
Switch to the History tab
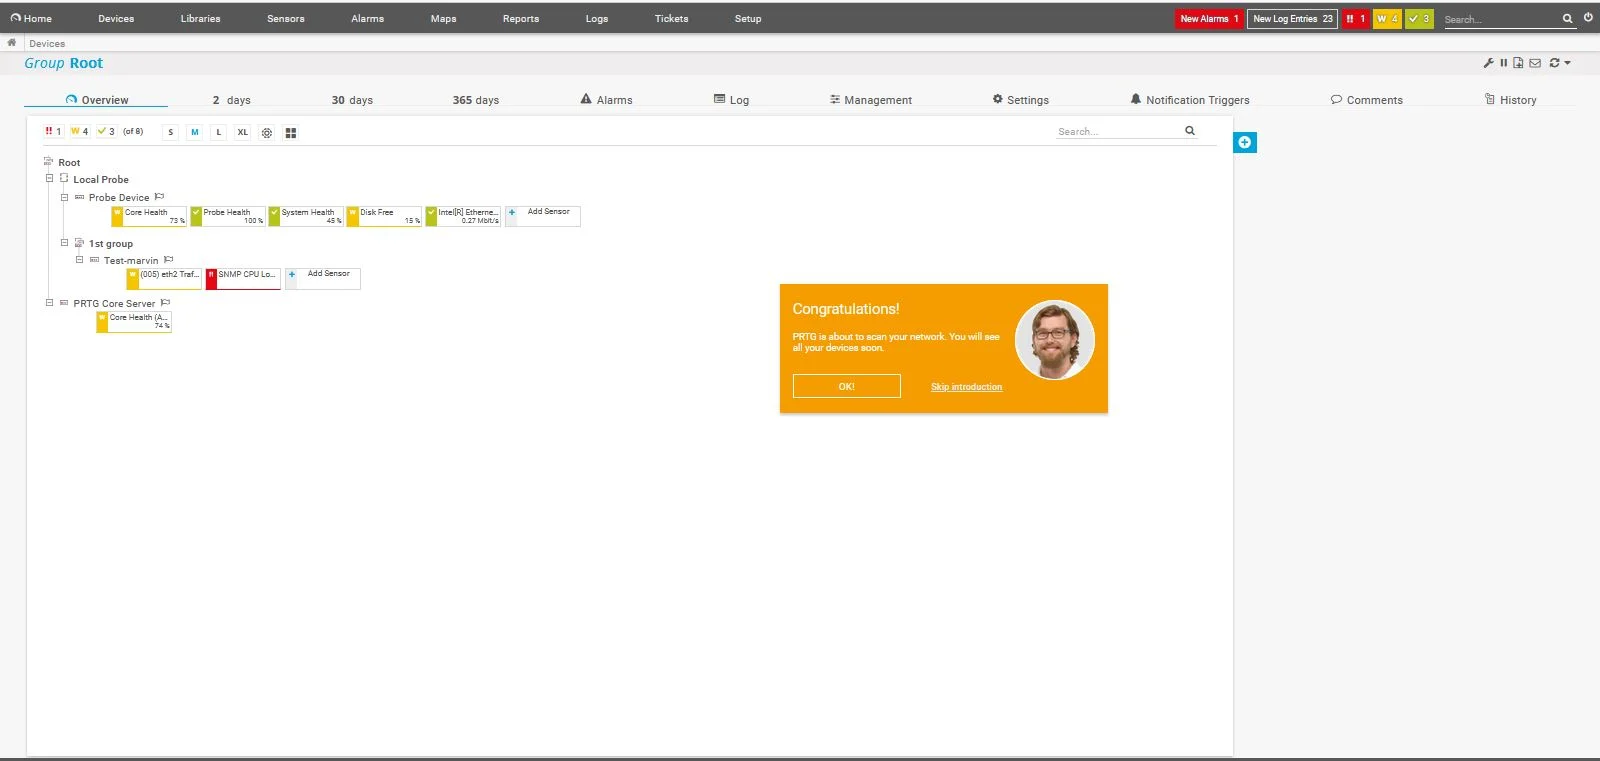(1511, 100)
